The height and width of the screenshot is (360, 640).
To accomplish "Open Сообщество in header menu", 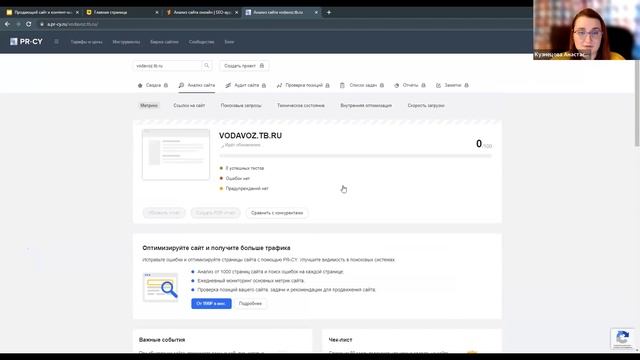I will tap(201, 42).
